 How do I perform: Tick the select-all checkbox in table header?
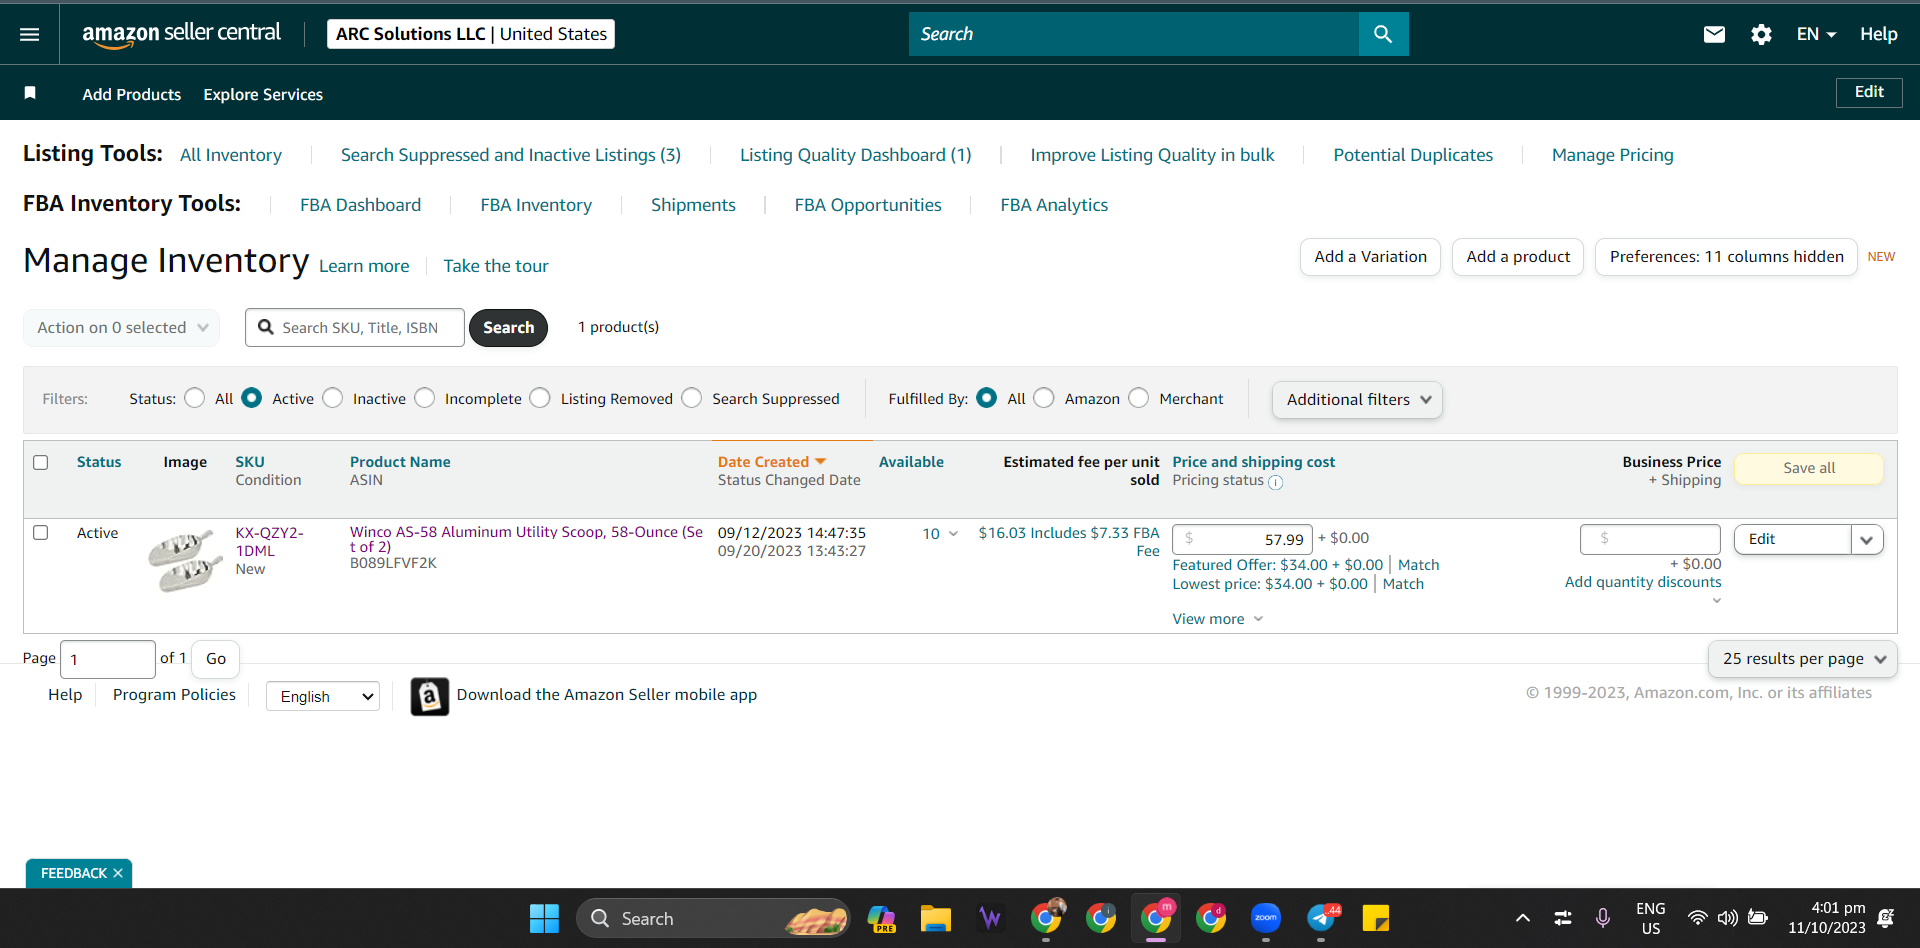click(x=41, y=462)
